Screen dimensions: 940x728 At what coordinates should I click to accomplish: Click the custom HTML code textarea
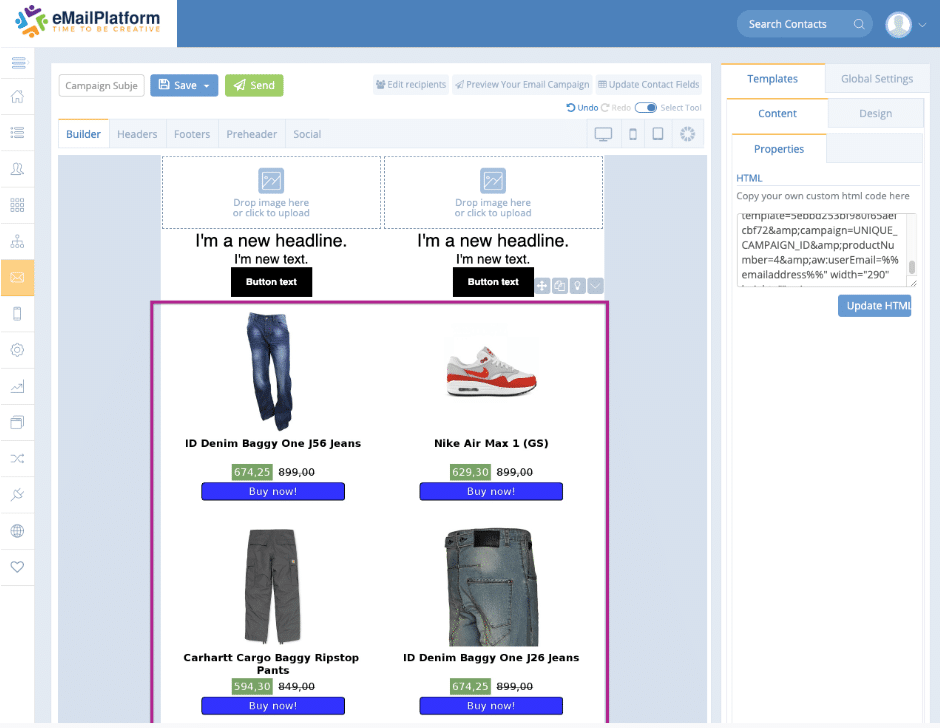click(x=822, y=249)
